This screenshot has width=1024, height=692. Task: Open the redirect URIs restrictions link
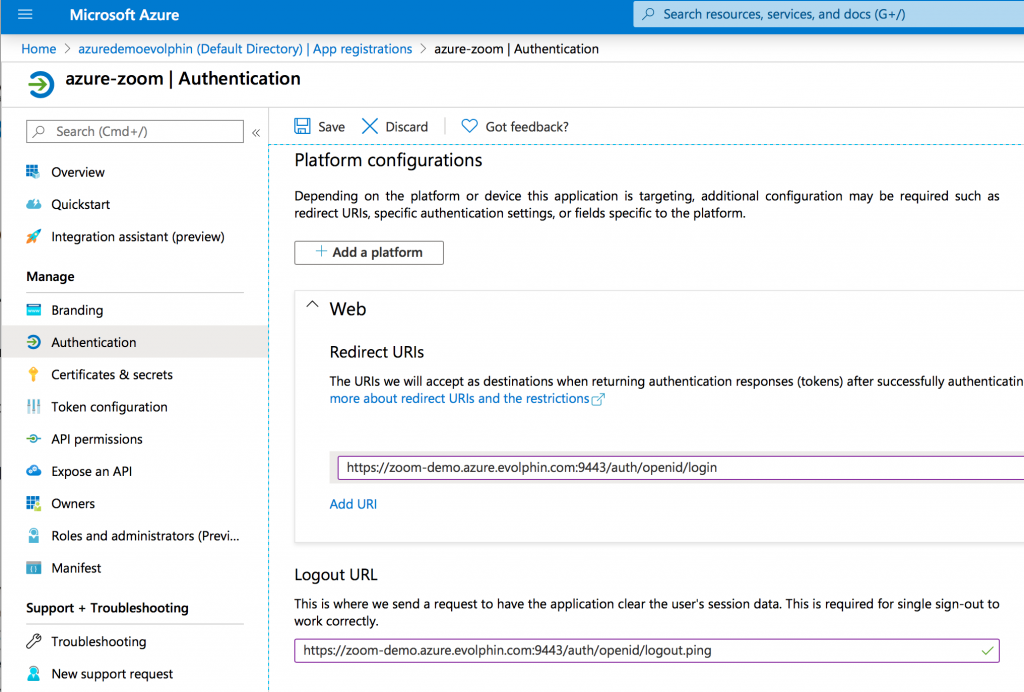pyautogui.click(x=459, y=398)
